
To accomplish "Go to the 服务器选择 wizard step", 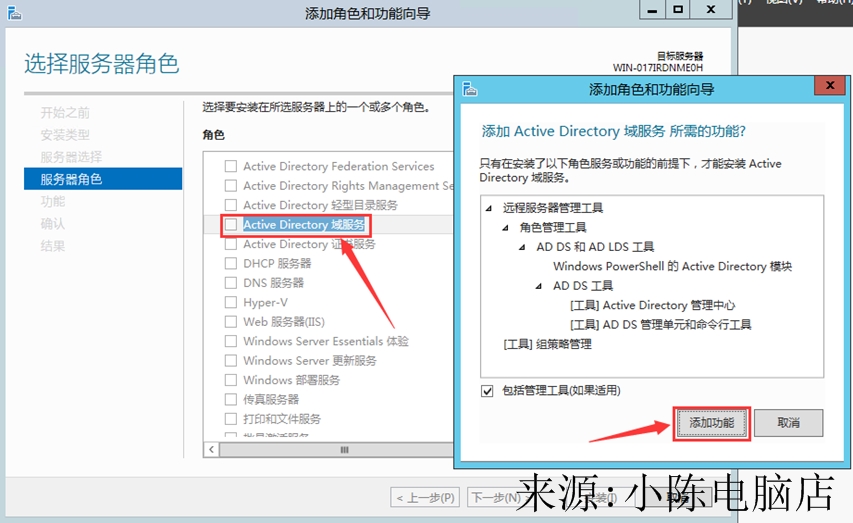I will pyautogui.click(x=71, y=157).
